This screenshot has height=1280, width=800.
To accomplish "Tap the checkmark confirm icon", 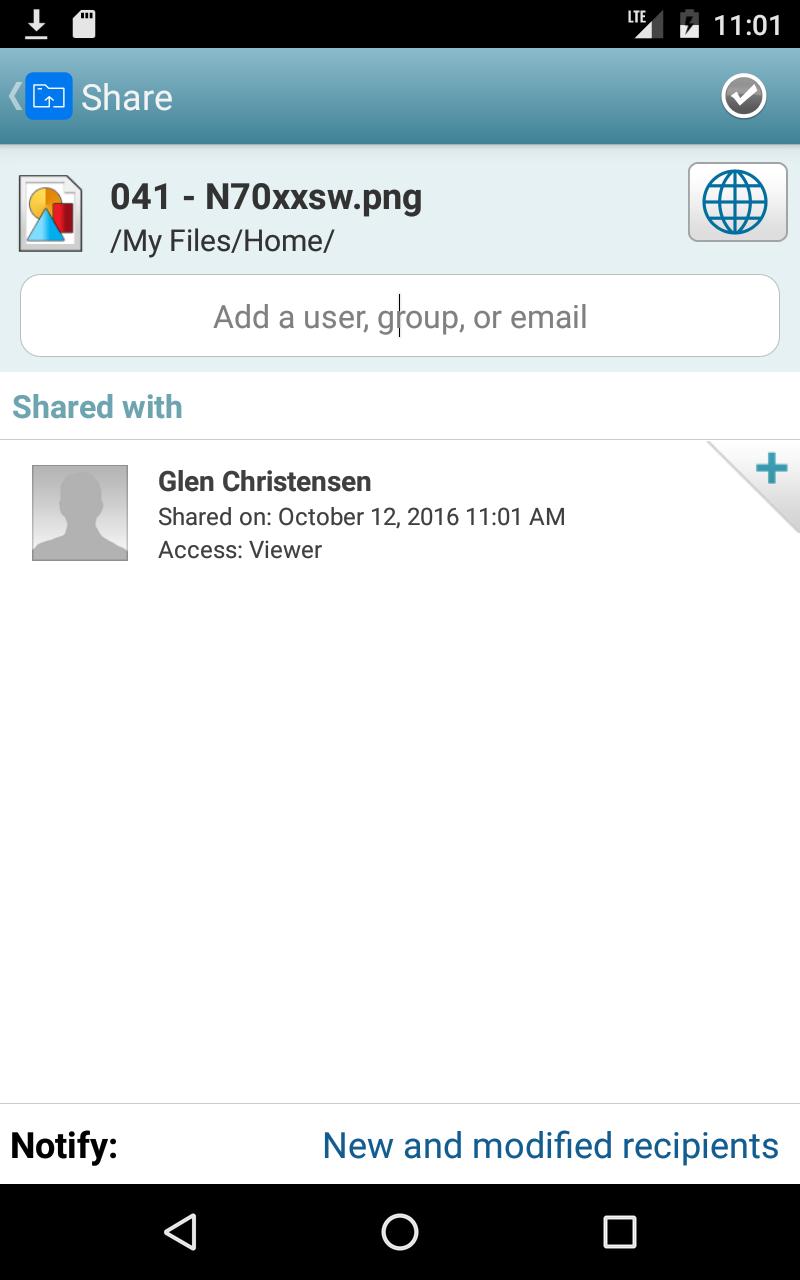I will [x=743, y=97].
